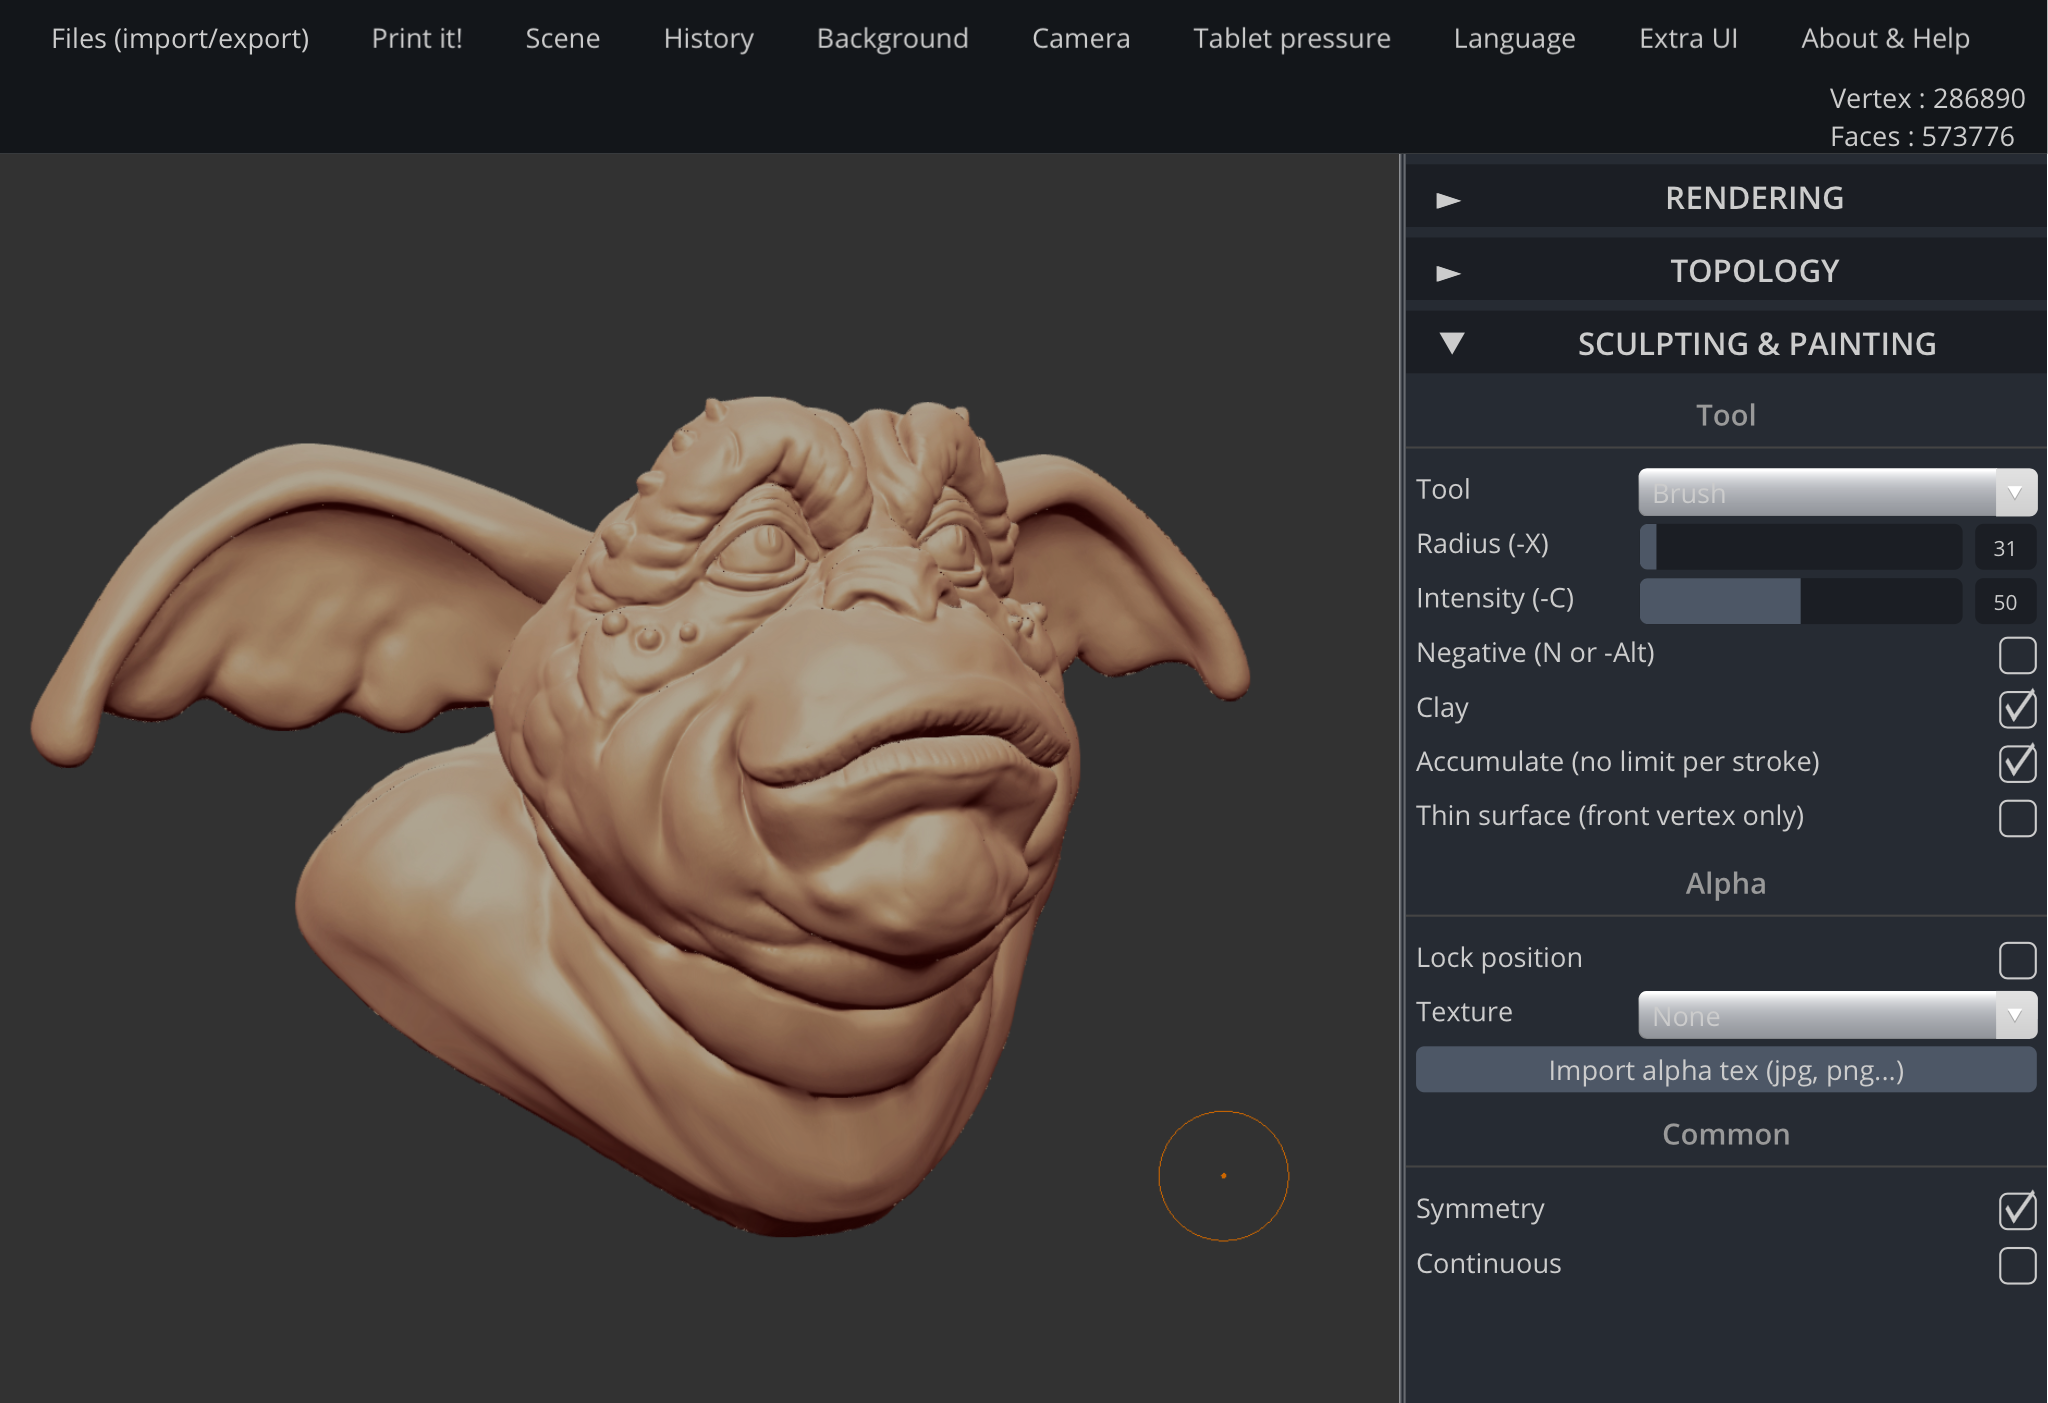
Task: Enable Thin surface (front vertex only)
Action: [2019, 817]
